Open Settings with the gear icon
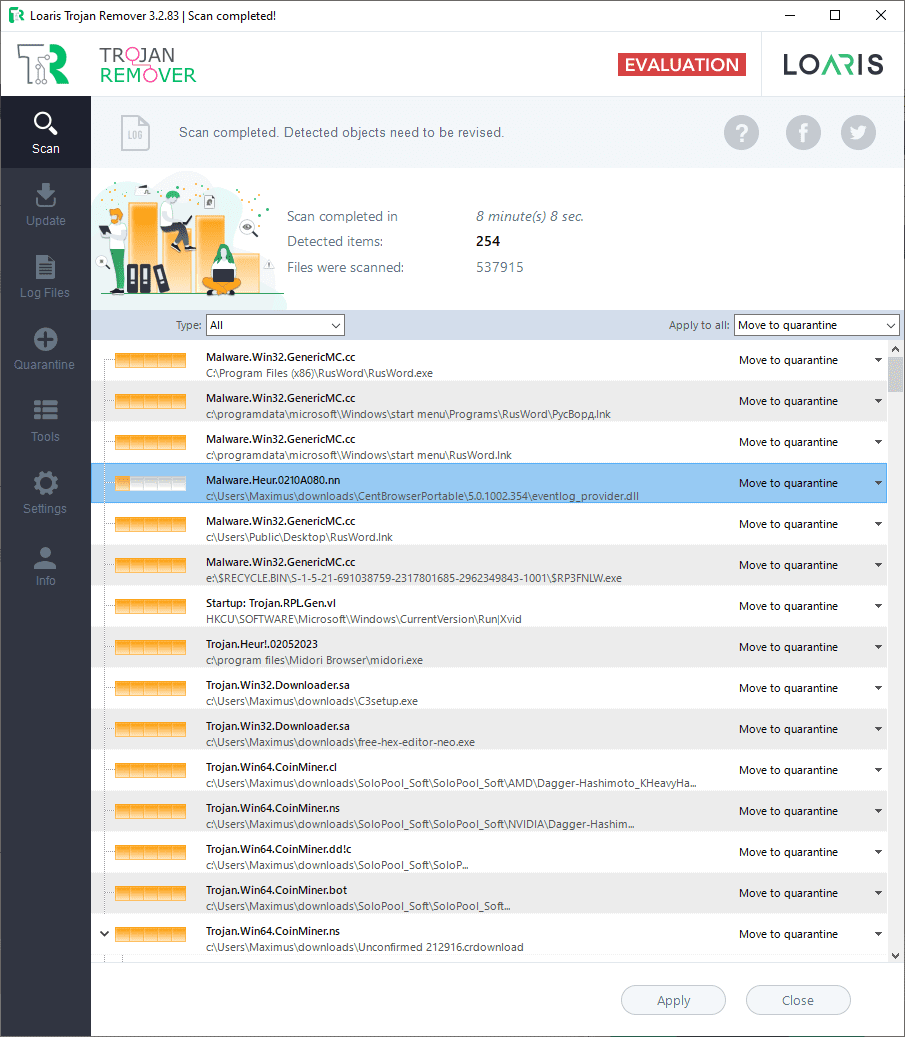Screen dimensions: 905x1037 click(x=46, y=493)
